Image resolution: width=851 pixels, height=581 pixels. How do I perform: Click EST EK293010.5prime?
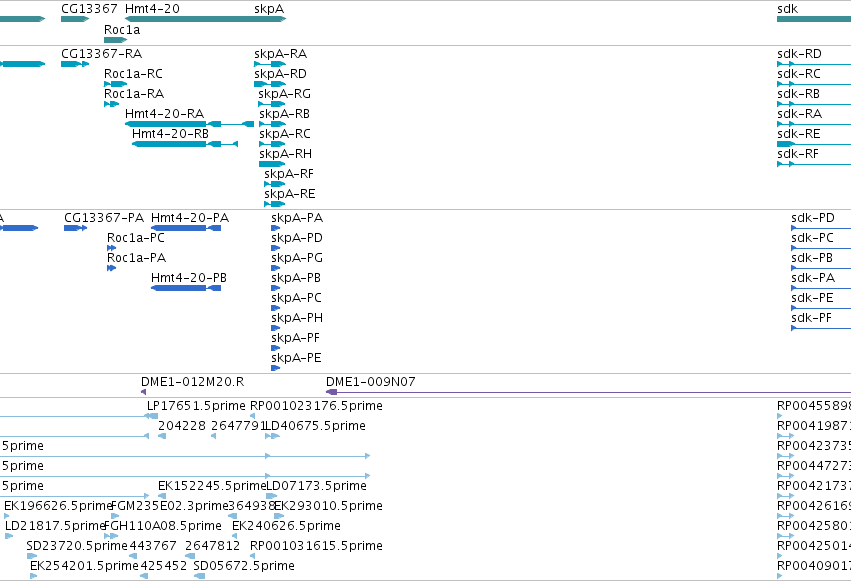(x=328, y=506)
